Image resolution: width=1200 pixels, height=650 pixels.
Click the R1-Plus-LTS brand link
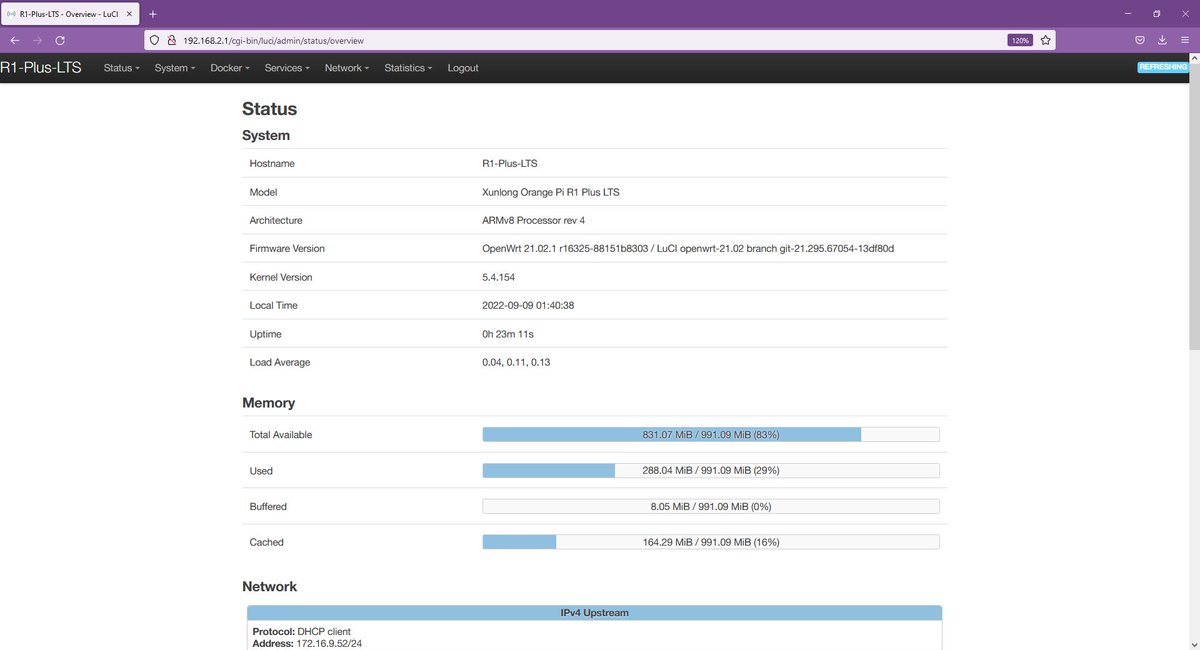(x=41, y=68)
